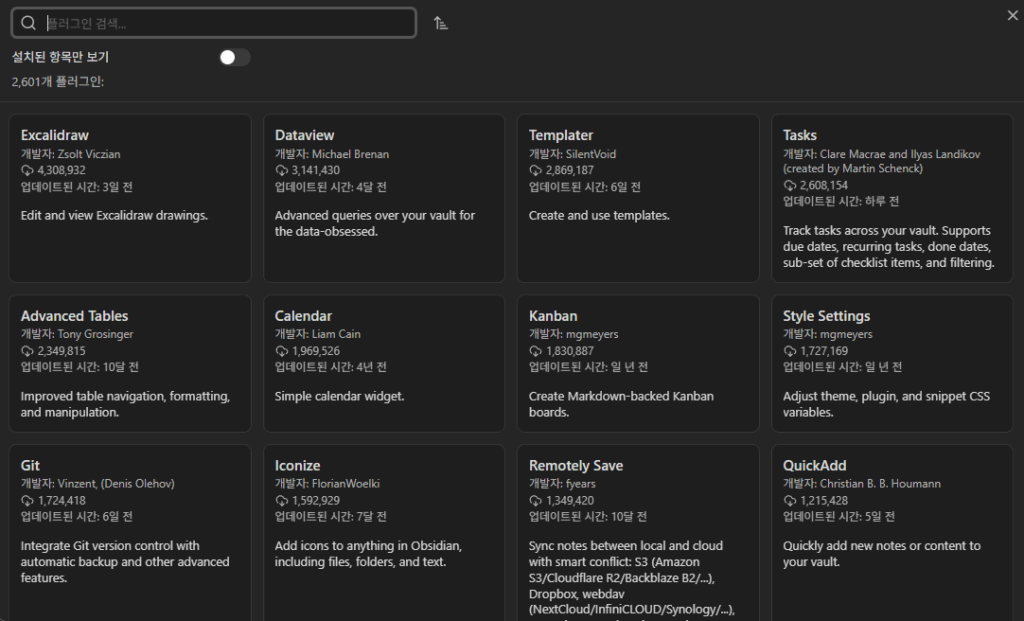Image resolution: width=1024 pixels, height=621 pixels.
Task: Select the Iconize plugin title
Action: click(x=297, y=466)
